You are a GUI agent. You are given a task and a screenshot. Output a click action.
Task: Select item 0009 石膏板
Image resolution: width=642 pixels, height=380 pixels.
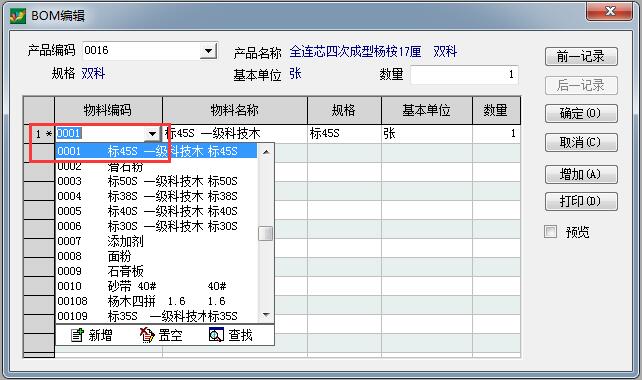pyautogui.click(x=156, y=271)
